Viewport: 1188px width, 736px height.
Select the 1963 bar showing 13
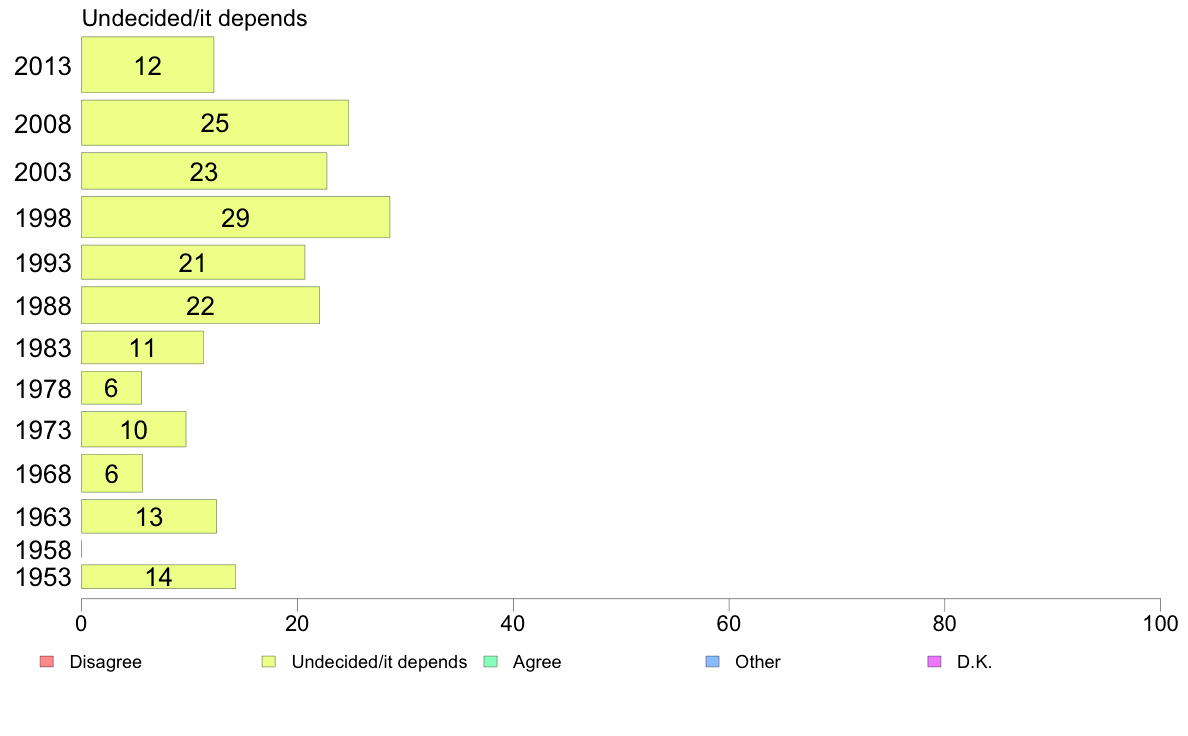(x=149, y=517)
